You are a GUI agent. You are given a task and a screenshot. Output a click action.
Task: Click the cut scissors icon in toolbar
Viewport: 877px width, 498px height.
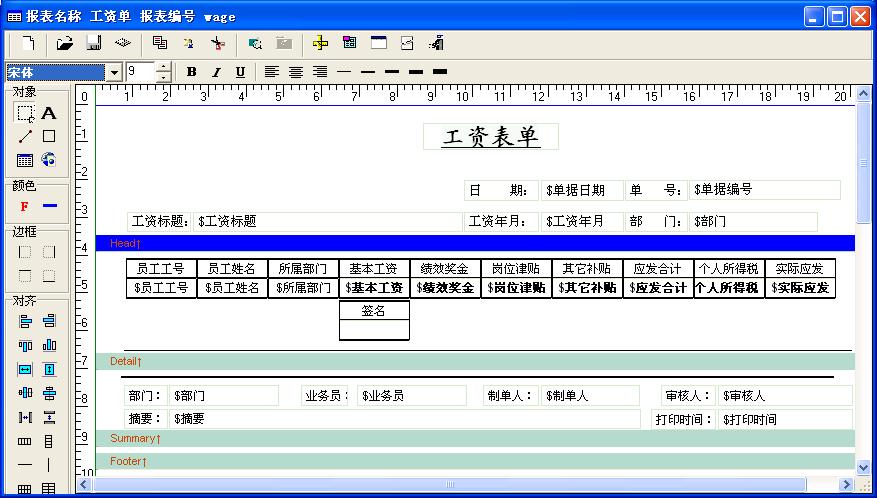[x=217, y=43]
